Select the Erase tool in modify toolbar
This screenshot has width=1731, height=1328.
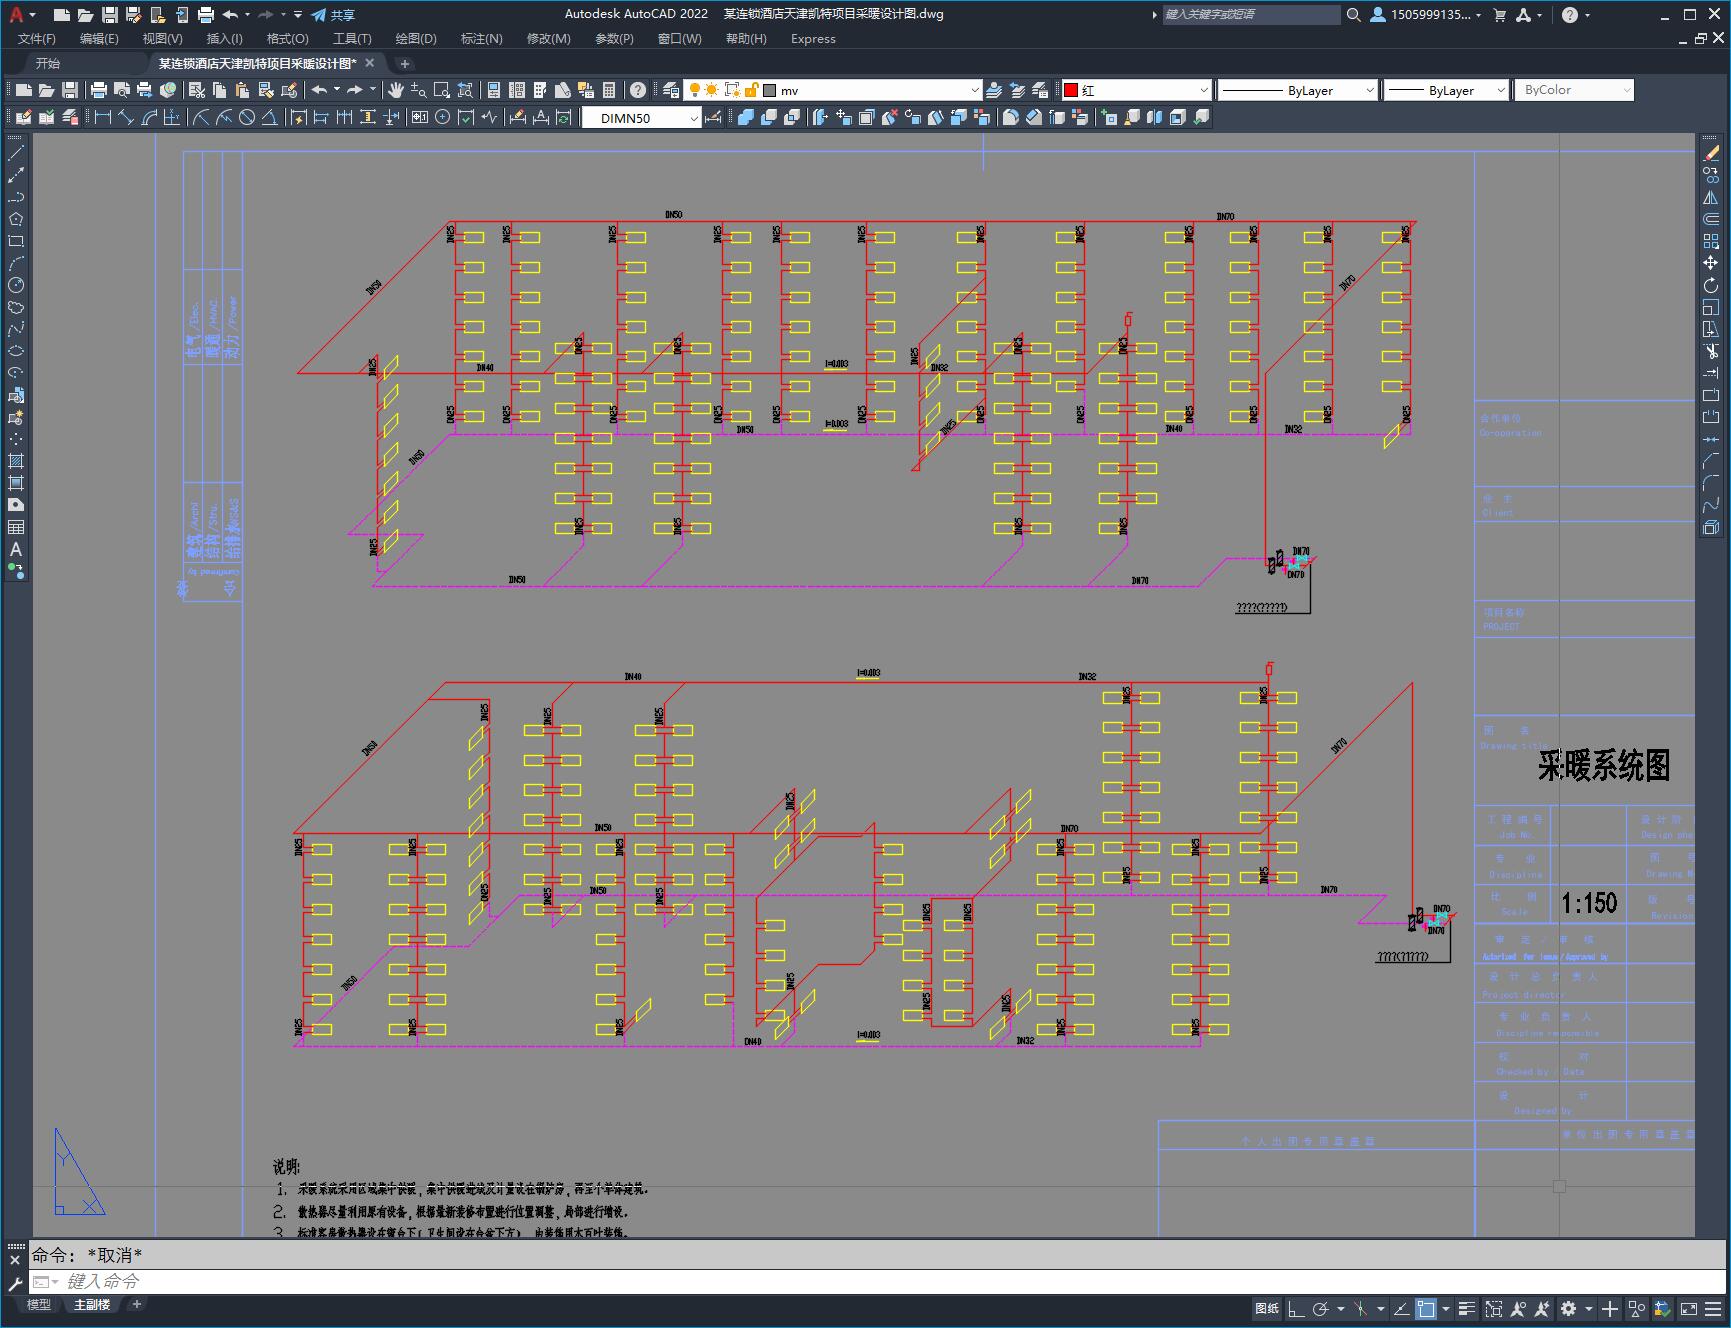point(1711,153)
